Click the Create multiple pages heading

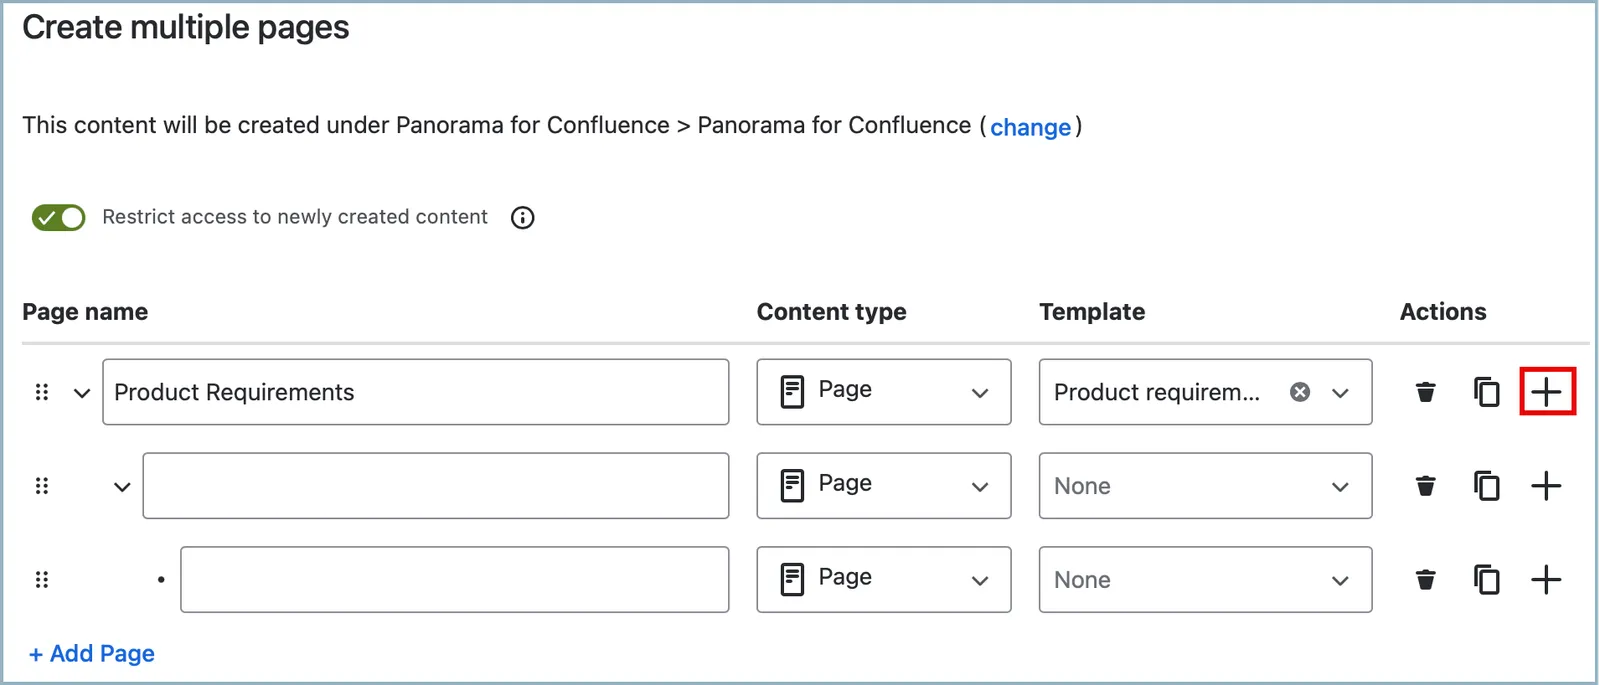click(186, 28)
